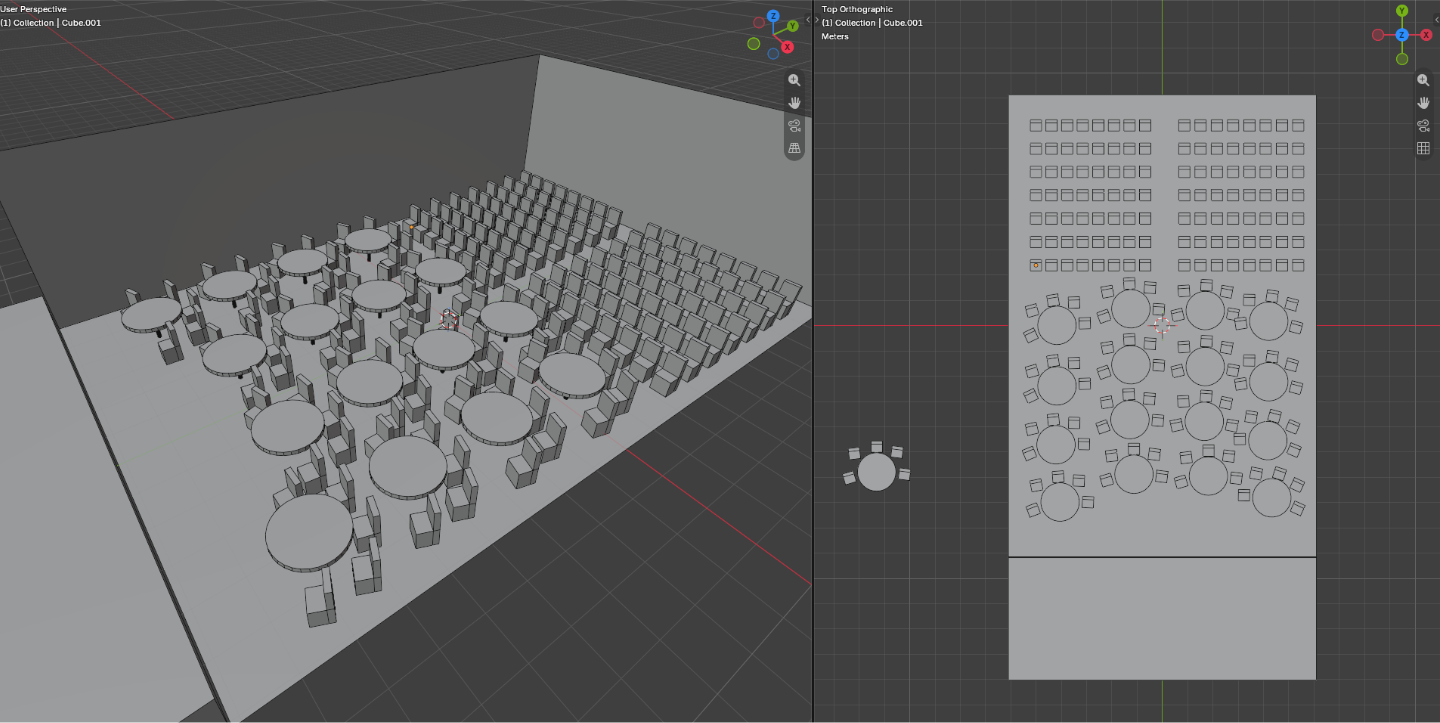Select the pan hand in the Top Orthographic viewport
The image size is (1440, 723).
click(x=1423, y=103)
